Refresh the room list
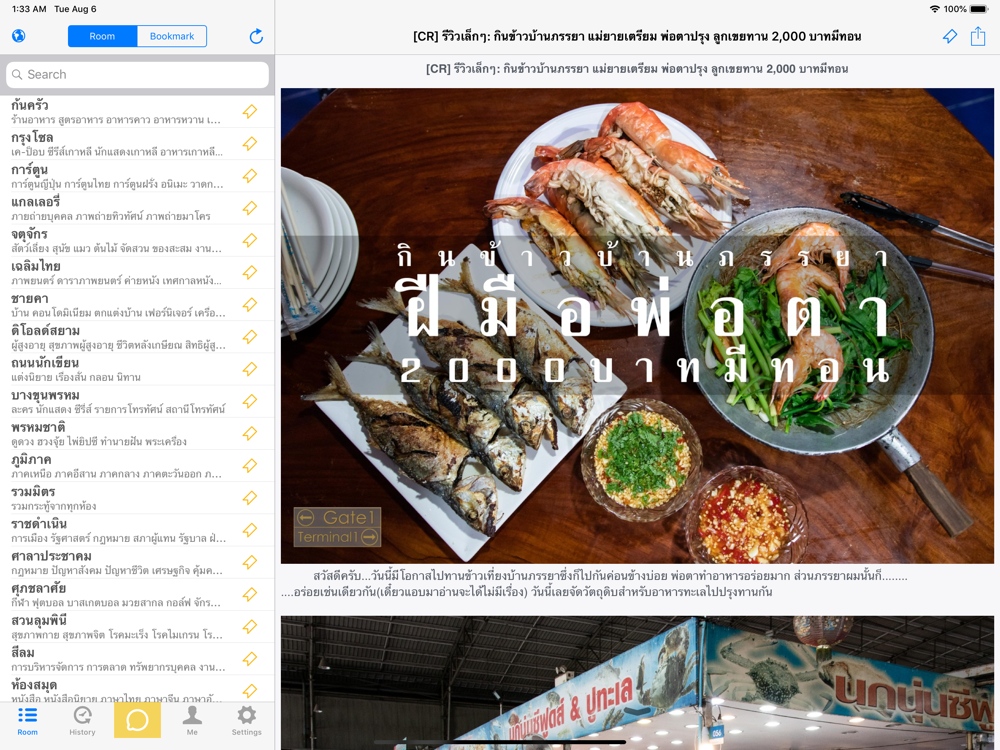1000x750 pixels. pos(256,36)
